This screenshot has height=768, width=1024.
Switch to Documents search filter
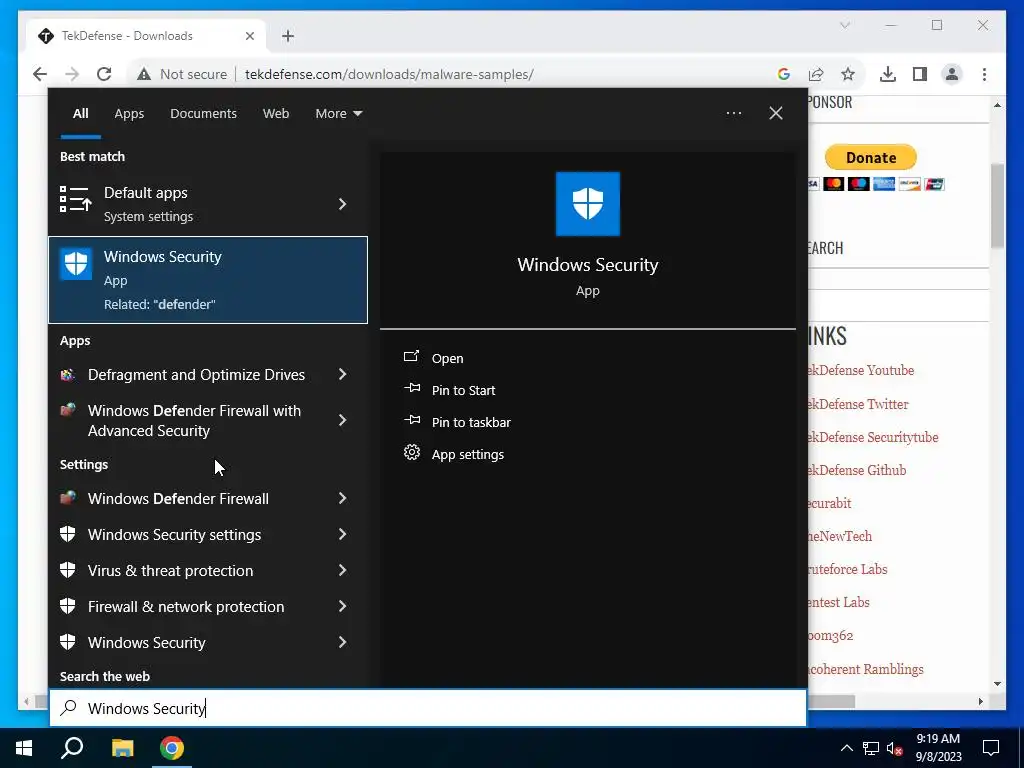pyautogui.click(x=203, y=114)
